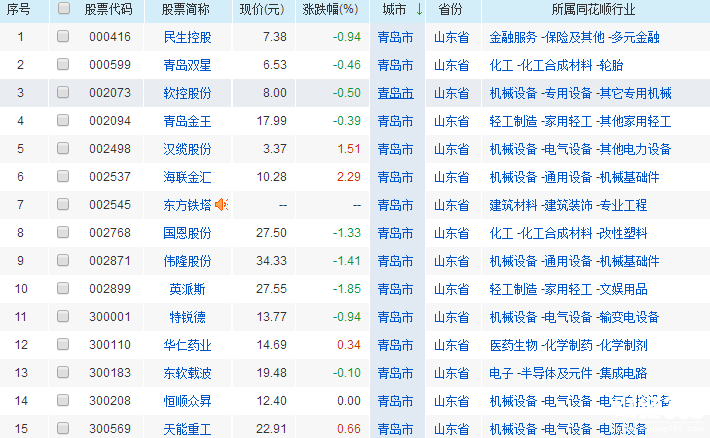Click the price value 34.33
710x438 pixels.
pyautogui.click(x=271, y=261)
